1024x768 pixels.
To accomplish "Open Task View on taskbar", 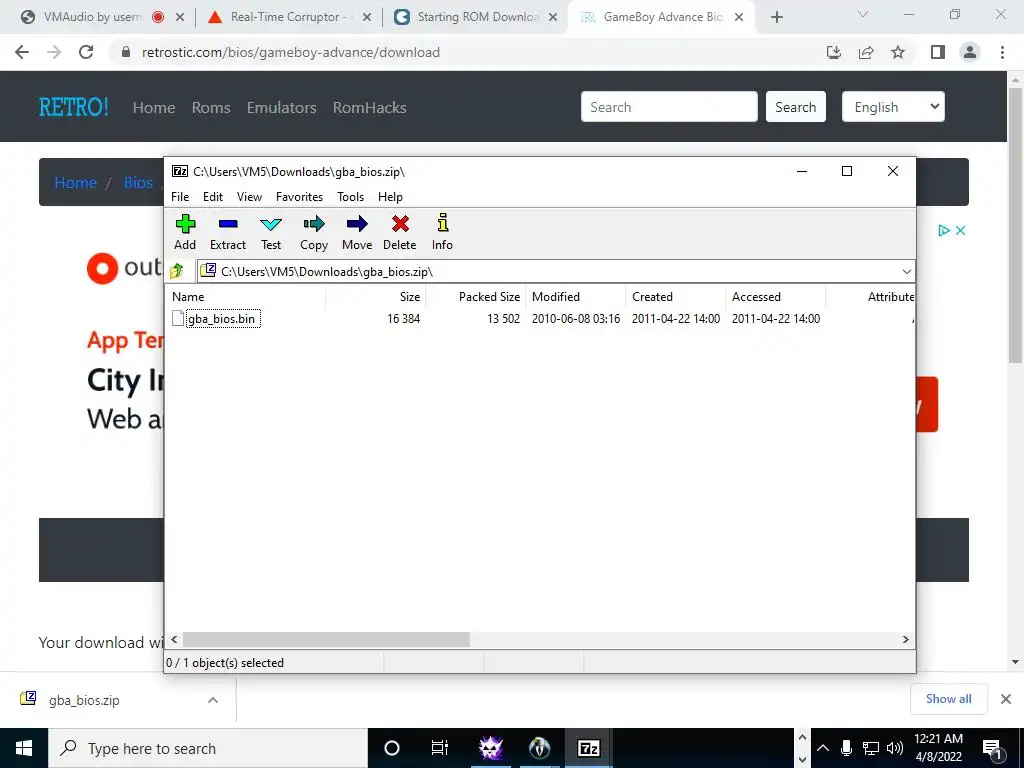I will coord(440,748).
